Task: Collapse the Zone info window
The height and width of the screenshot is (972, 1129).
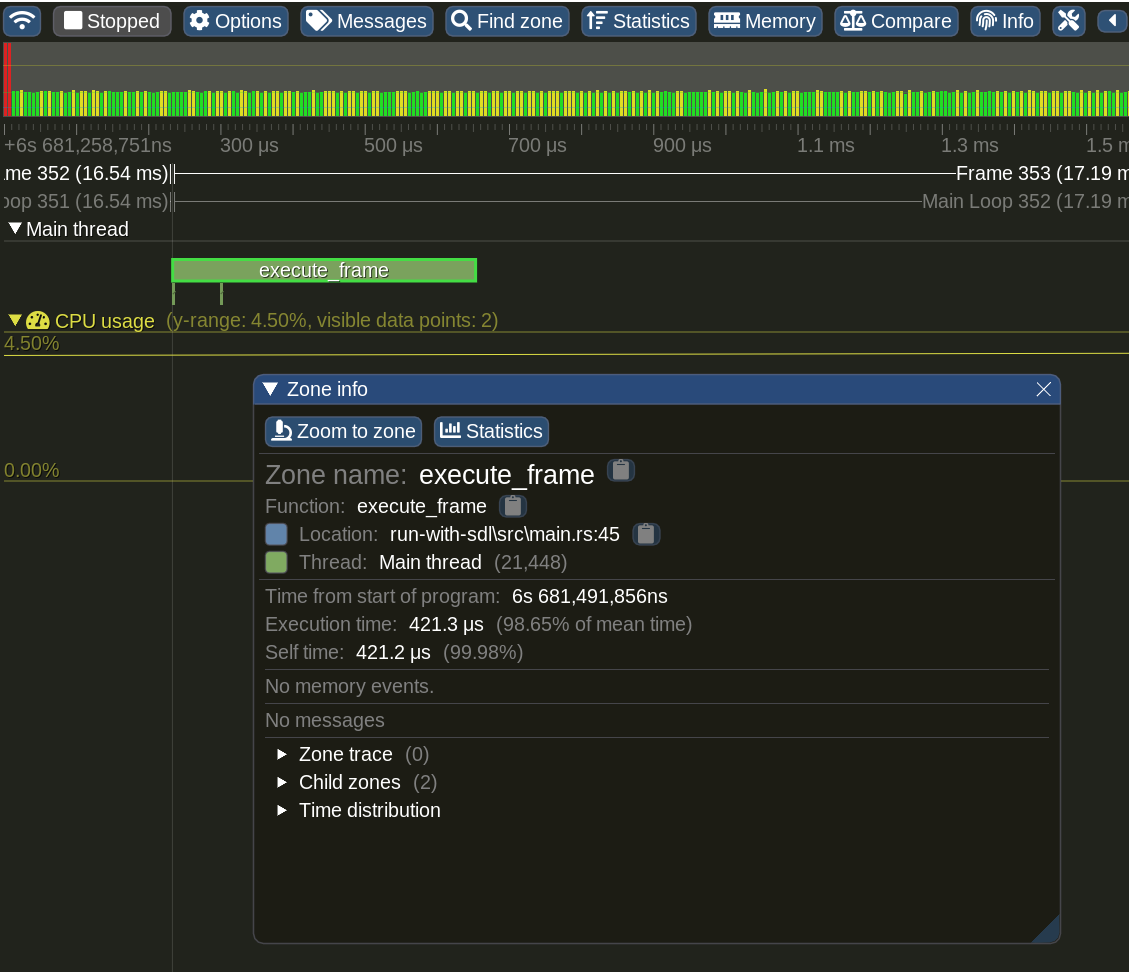Action: [270, 389]
